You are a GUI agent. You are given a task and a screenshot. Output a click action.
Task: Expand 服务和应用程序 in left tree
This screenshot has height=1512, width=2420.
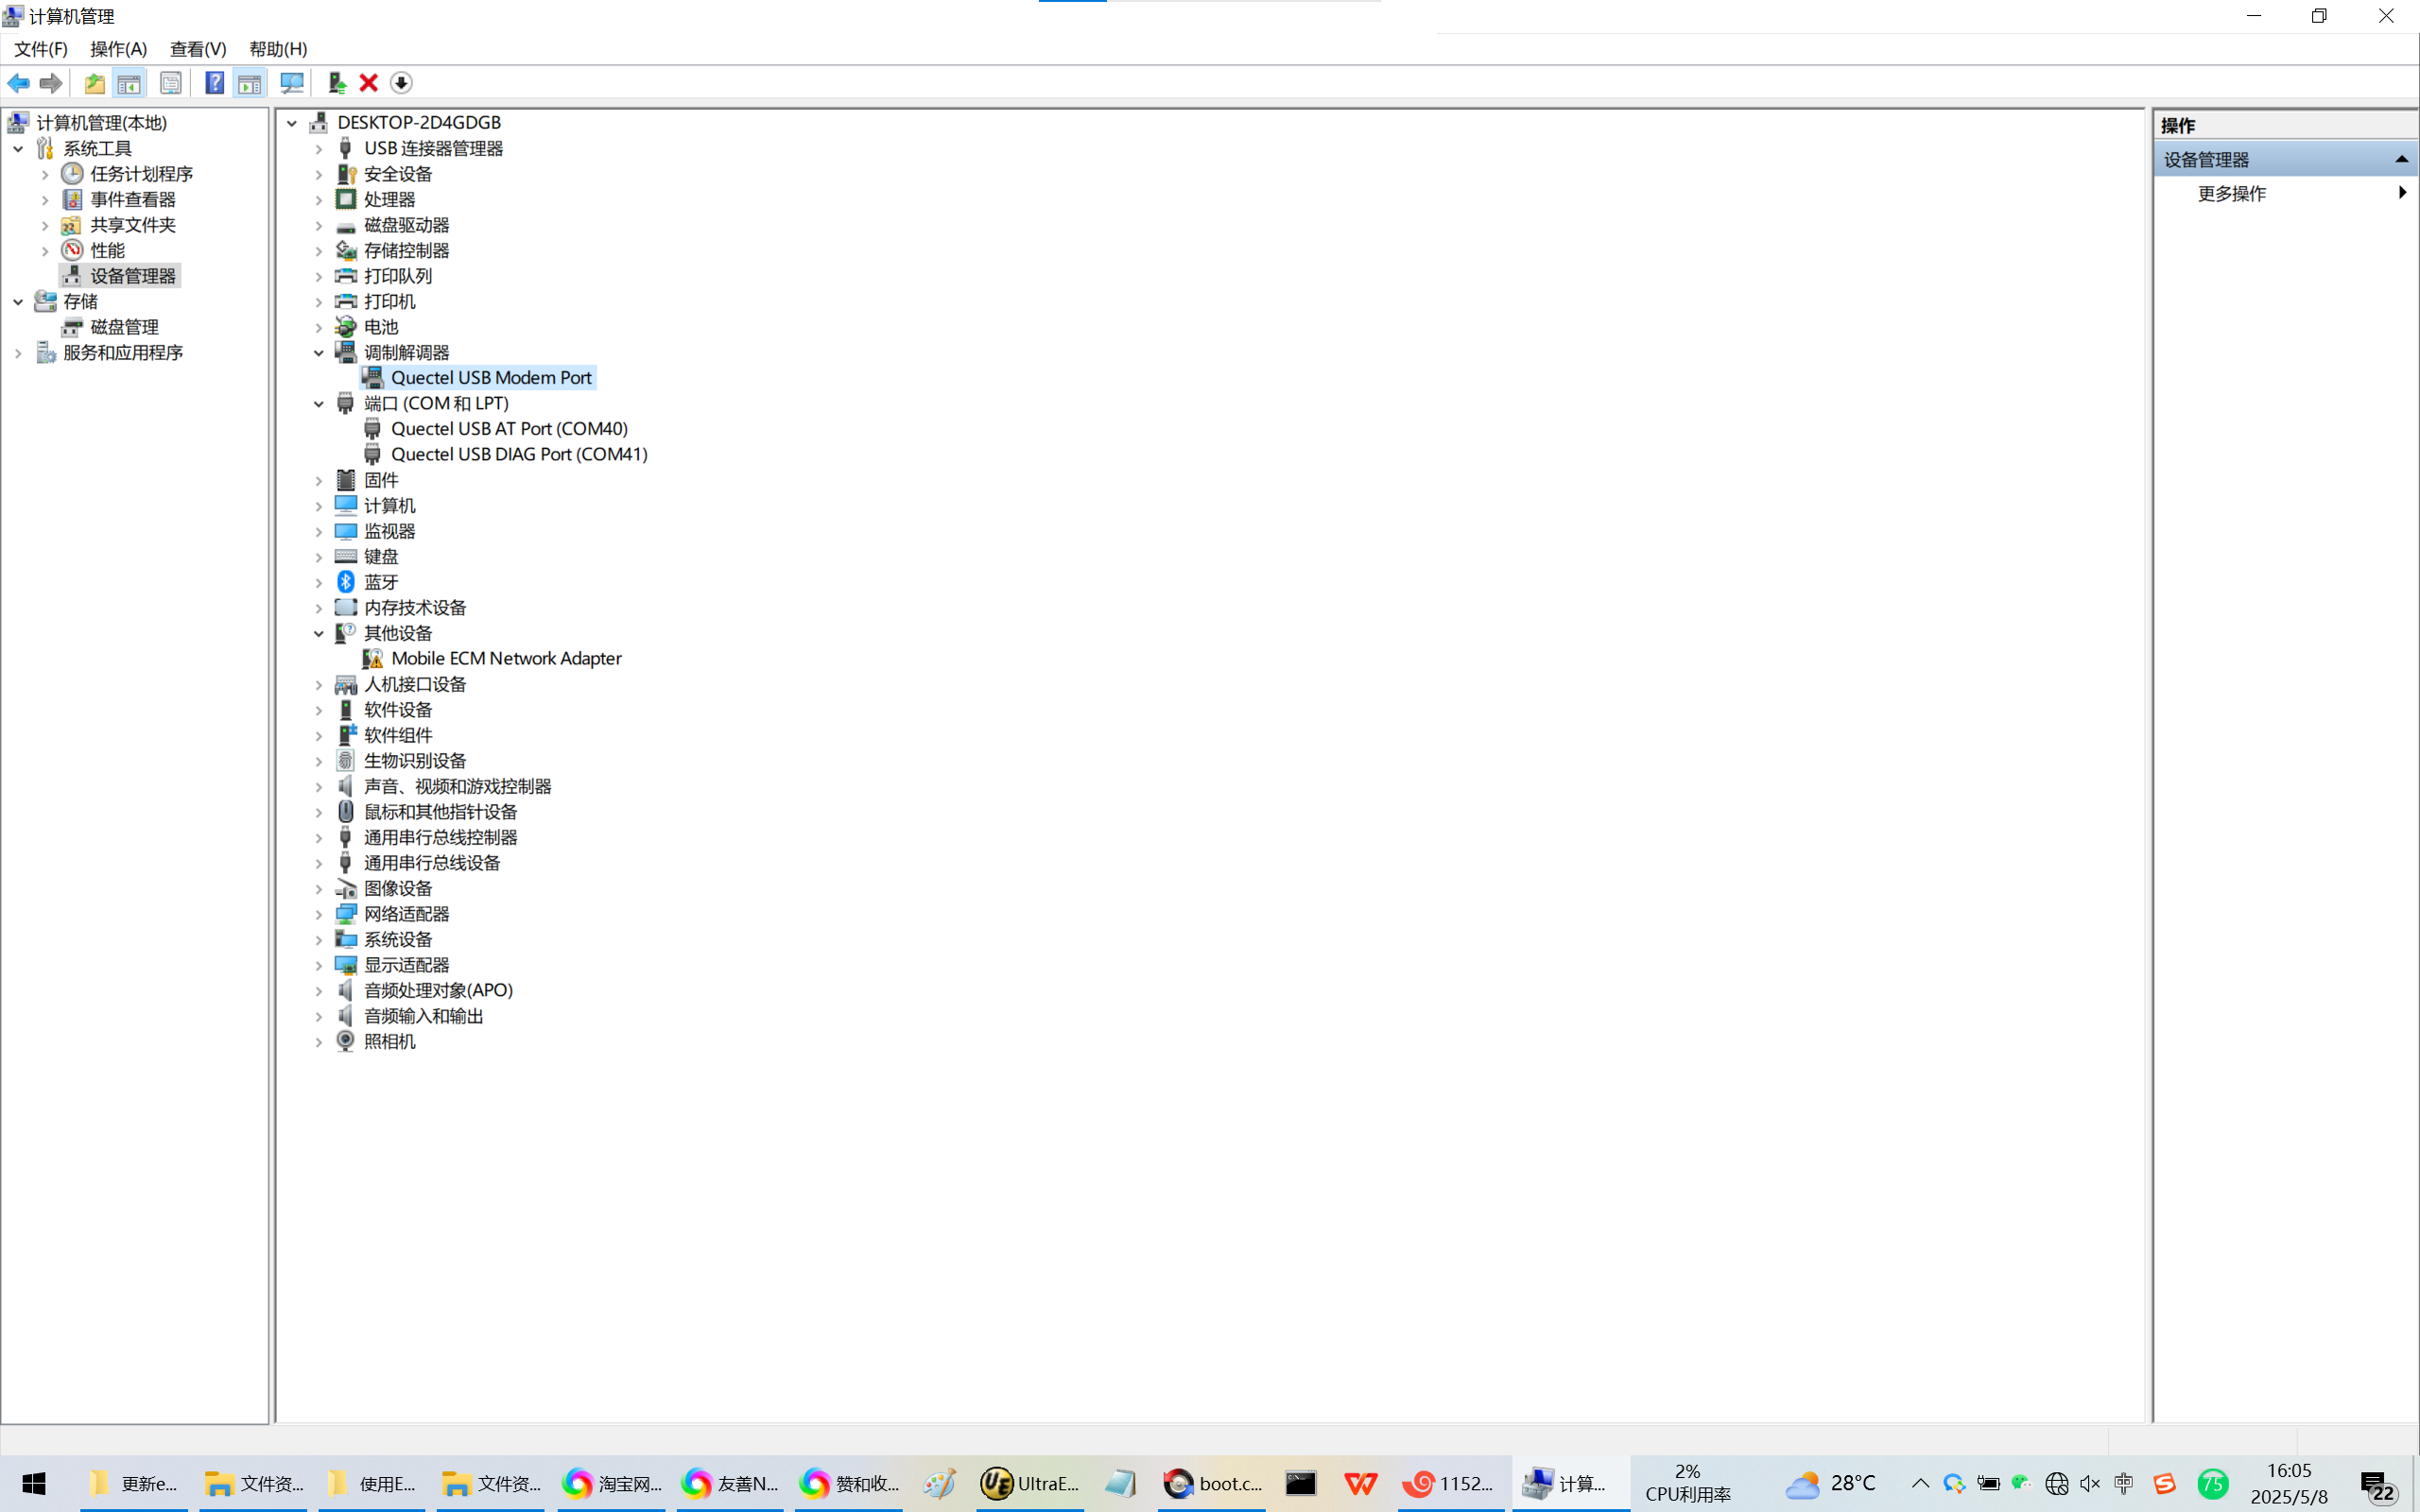pyautogui.click(x=18, y=353)
